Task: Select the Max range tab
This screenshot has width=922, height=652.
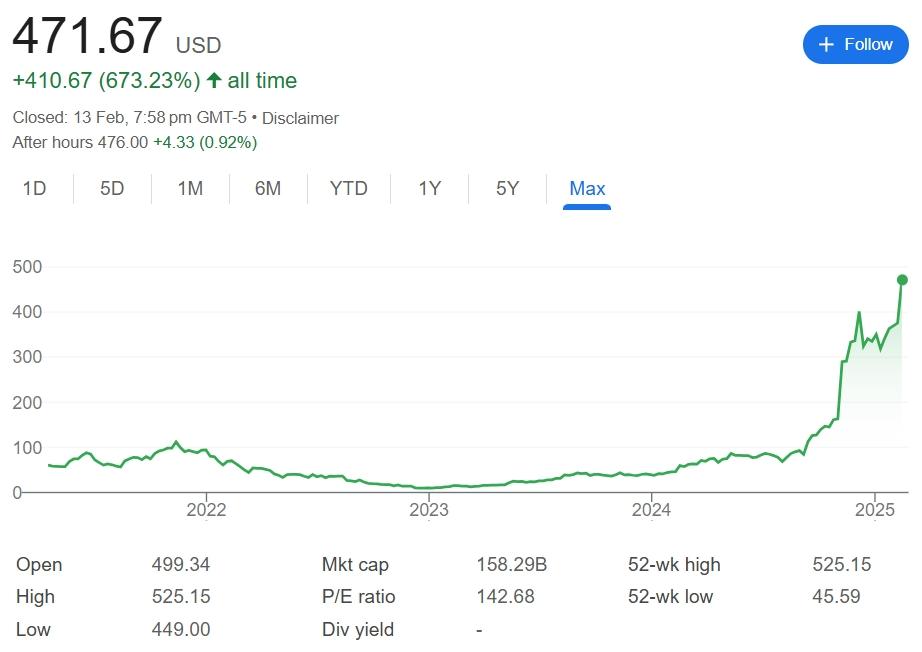Action: tap(587, 188)
